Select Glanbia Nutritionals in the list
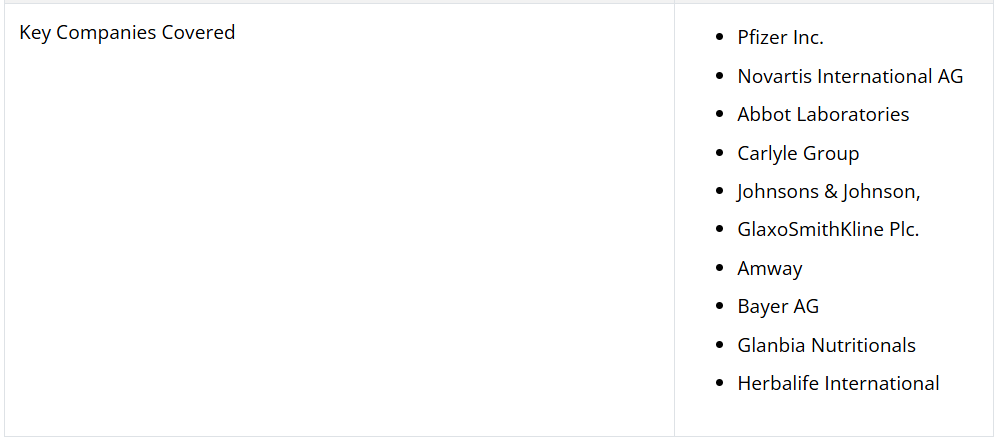995x438 pixels. pos(826,345)
